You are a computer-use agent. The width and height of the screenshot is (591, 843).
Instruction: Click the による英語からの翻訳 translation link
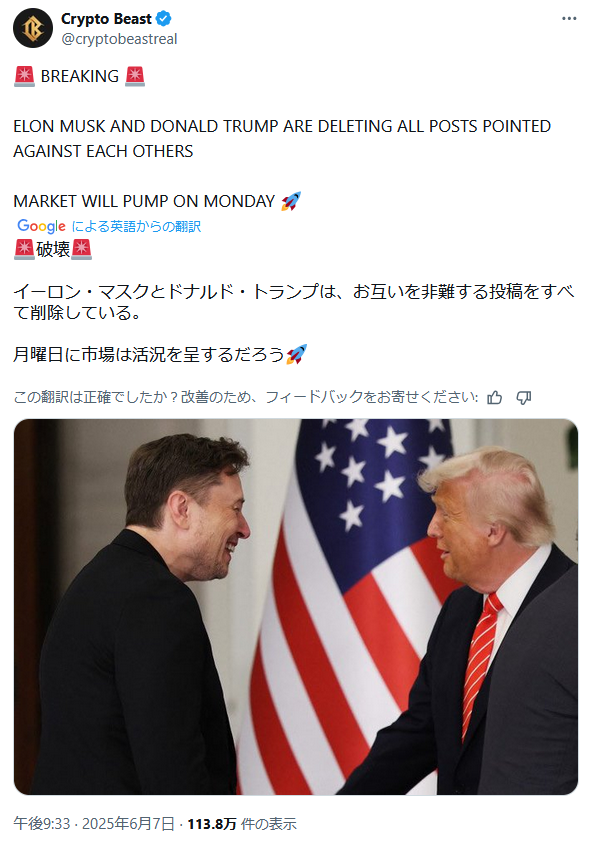[x=136, y=226]
